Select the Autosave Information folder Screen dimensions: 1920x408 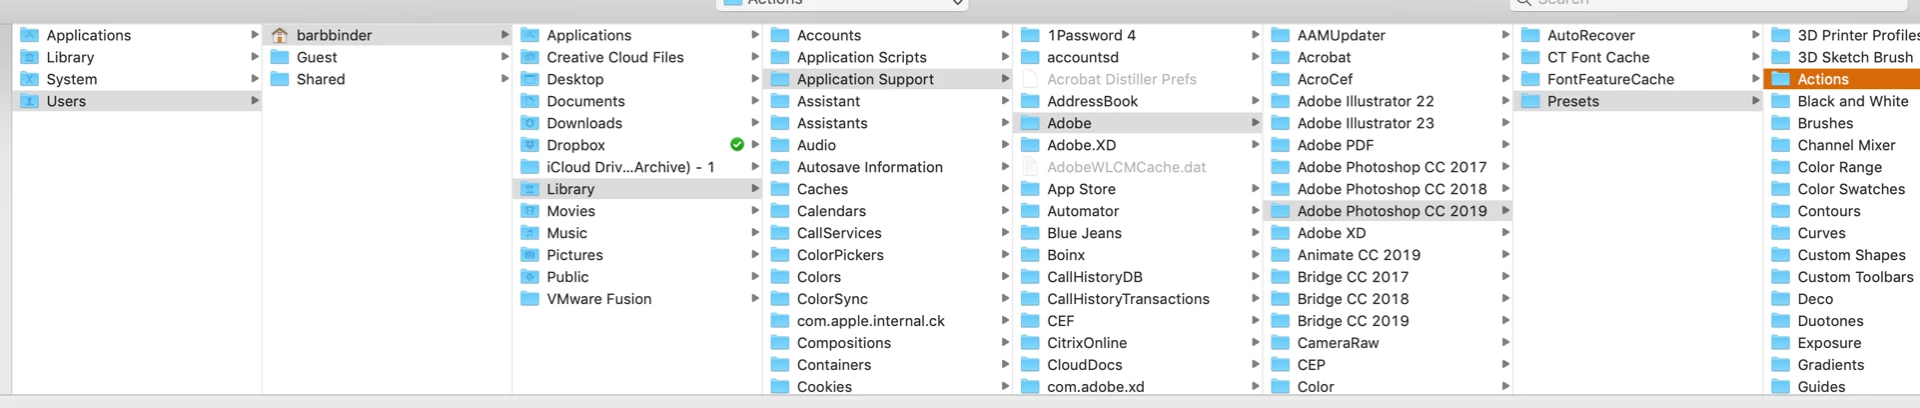887,167
